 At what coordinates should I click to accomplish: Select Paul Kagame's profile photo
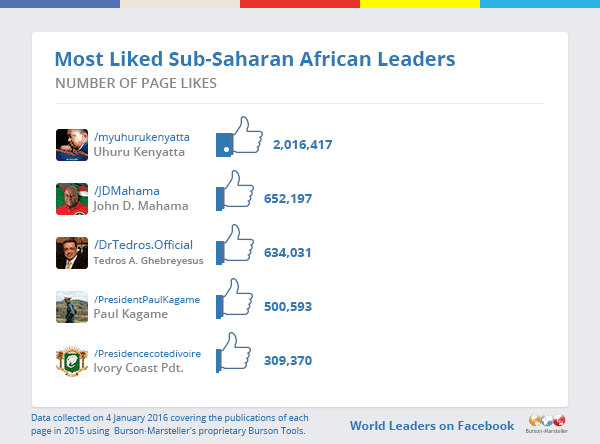(72, 307)
